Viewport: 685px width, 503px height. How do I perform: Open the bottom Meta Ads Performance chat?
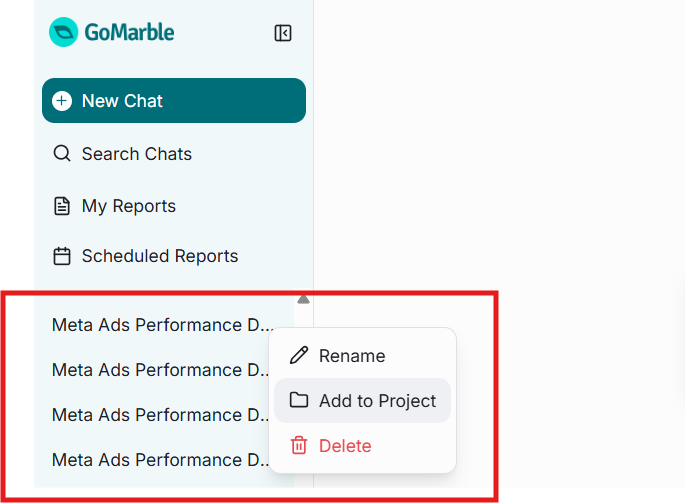tap(160, 460)
